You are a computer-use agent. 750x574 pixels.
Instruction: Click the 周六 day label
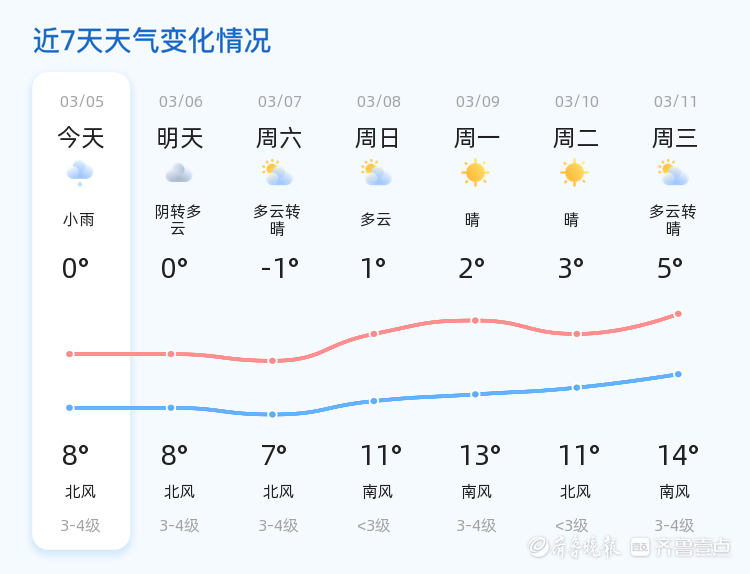[279, 137]
